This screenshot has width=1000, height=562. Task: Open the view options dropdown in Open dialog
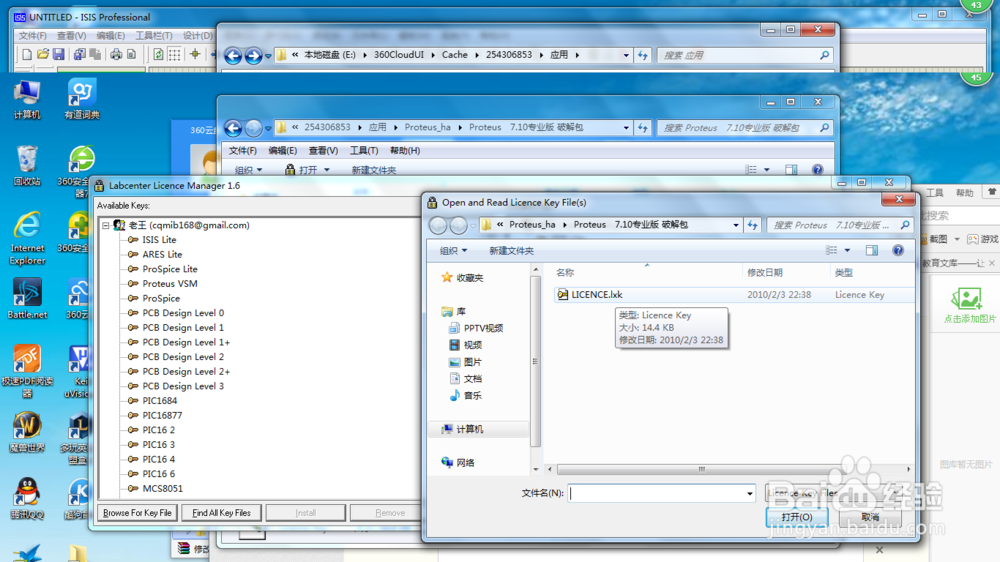(848, 251)
